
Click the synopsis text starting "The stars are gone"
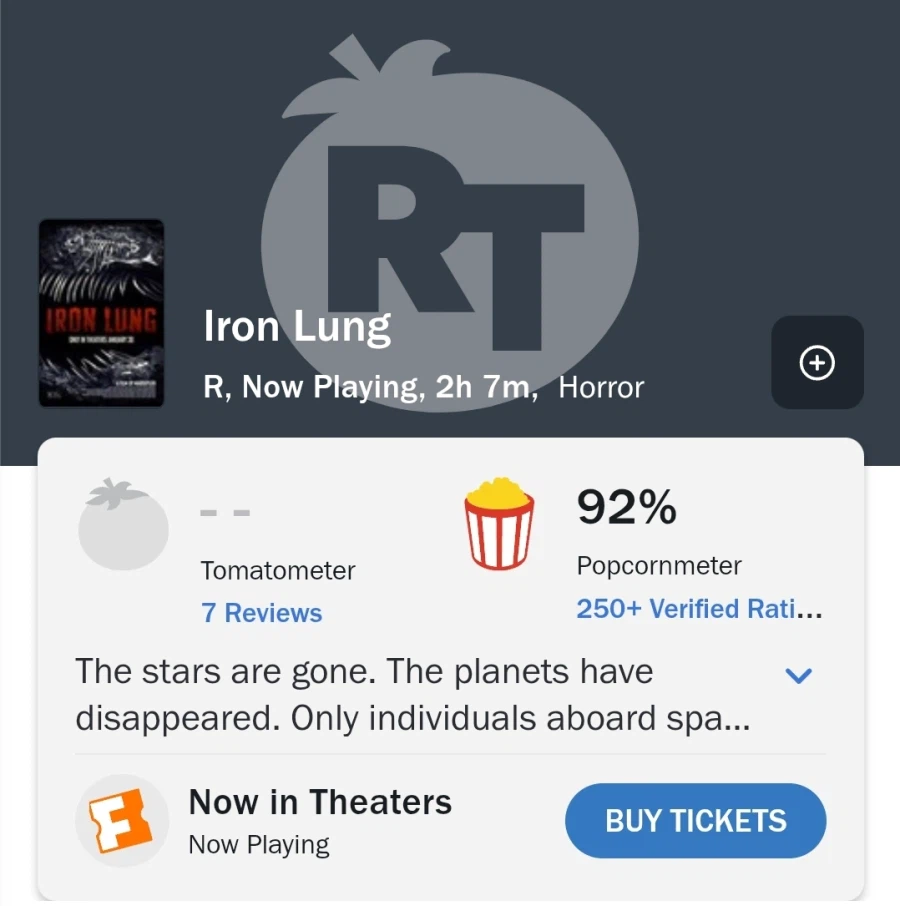tap(412, 696)
